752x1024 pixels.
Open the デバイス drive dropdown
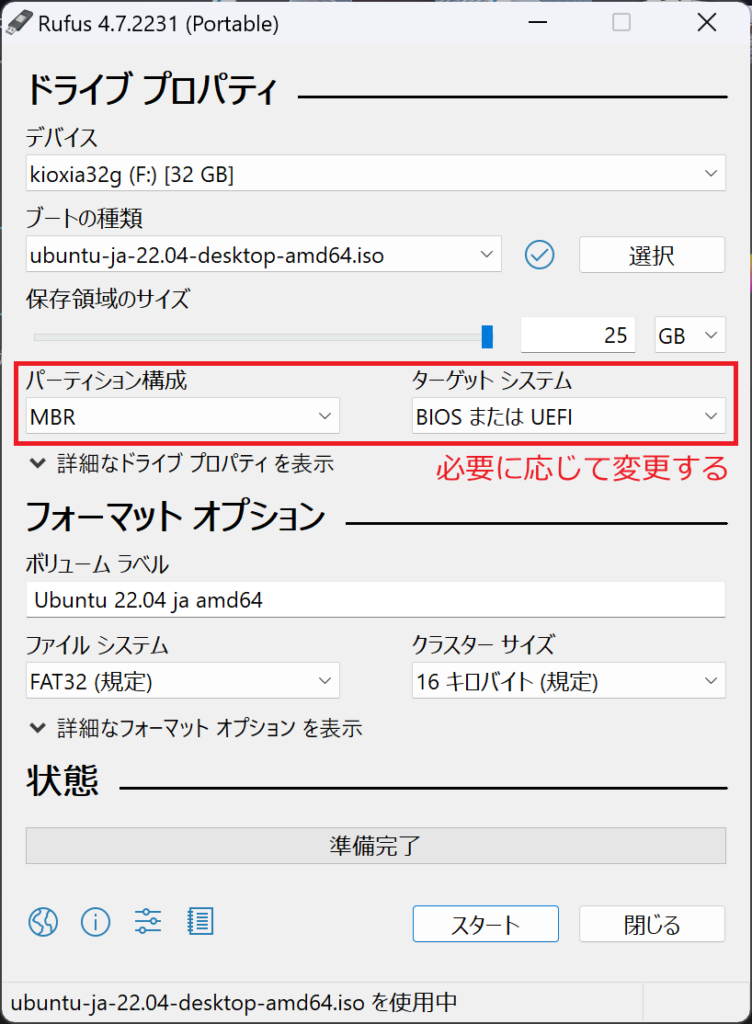point(375,173)
